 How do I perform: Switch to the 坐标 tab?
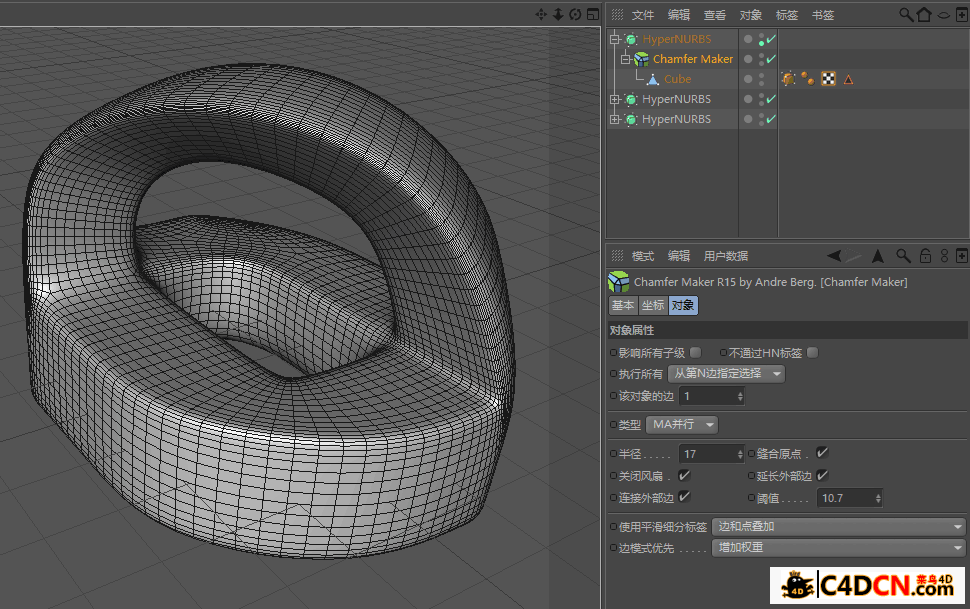653,305
